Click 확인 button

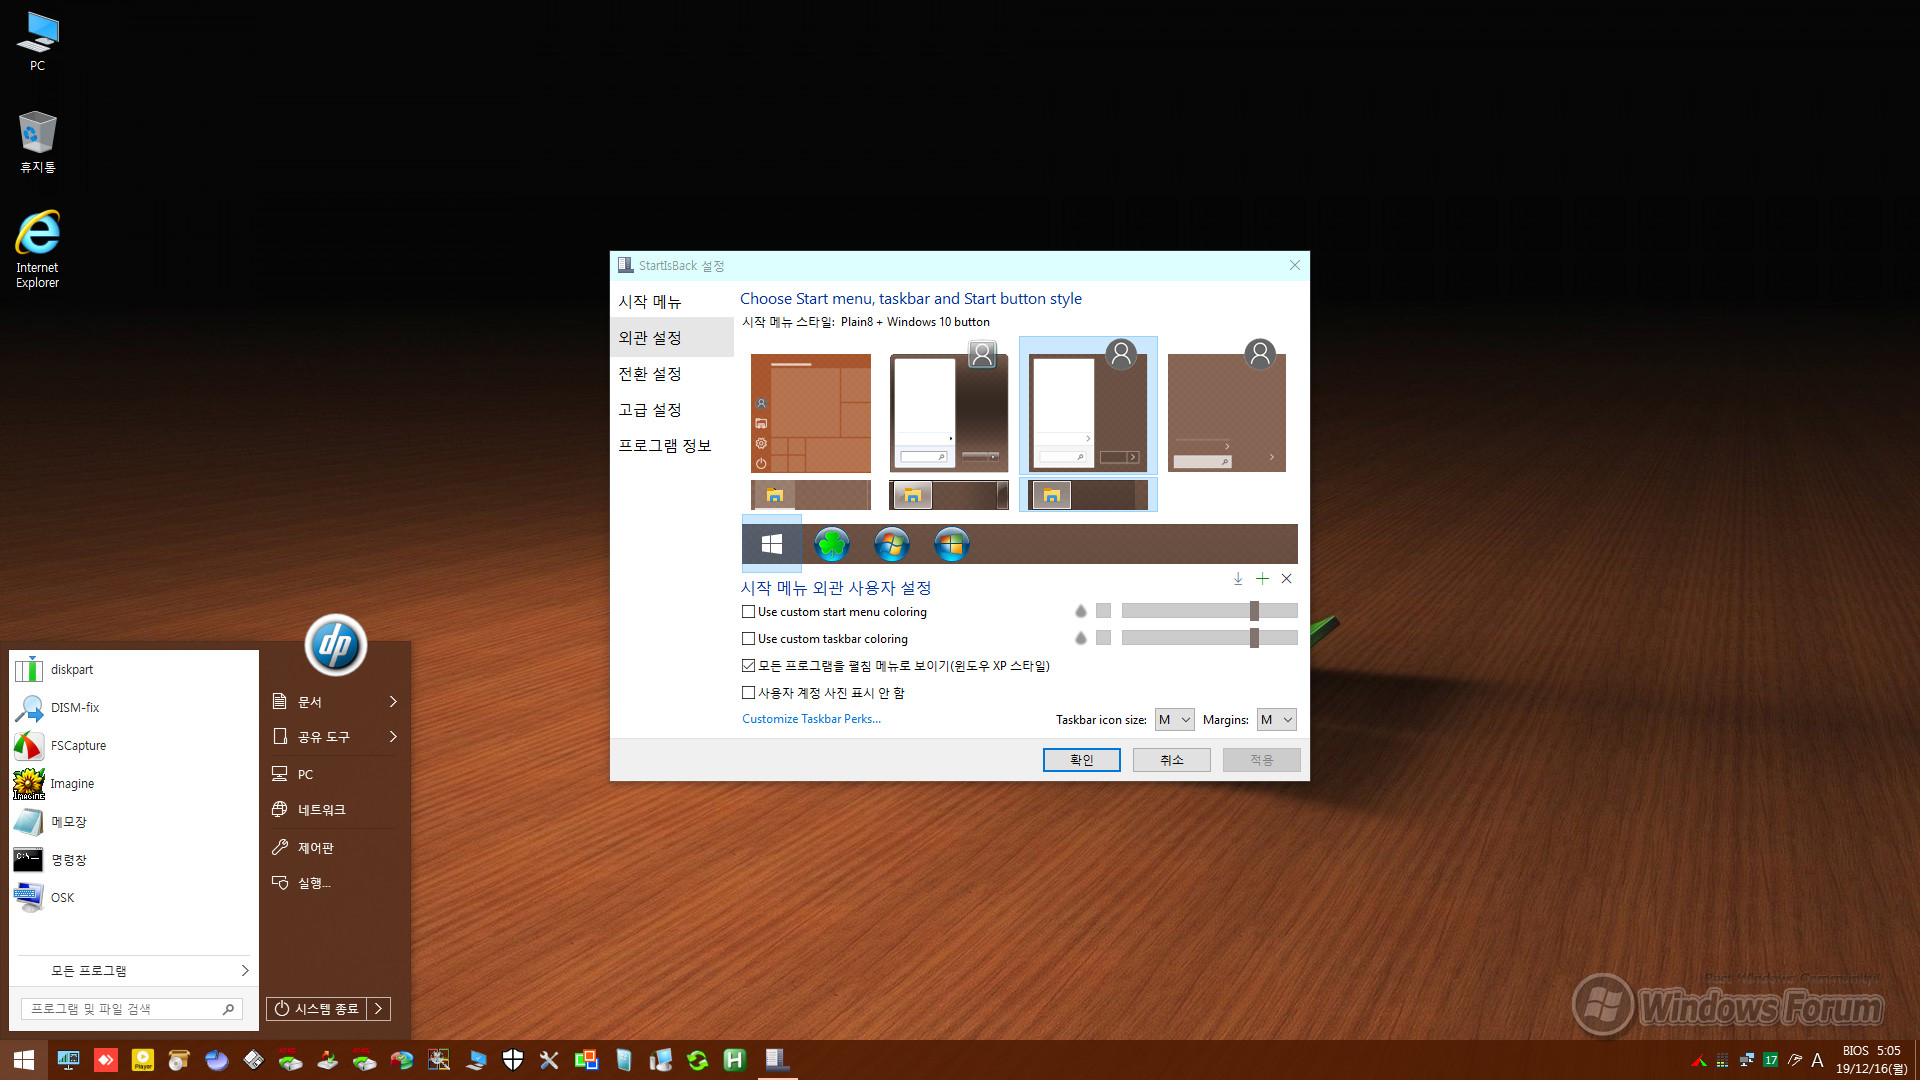pos(1081,760)
